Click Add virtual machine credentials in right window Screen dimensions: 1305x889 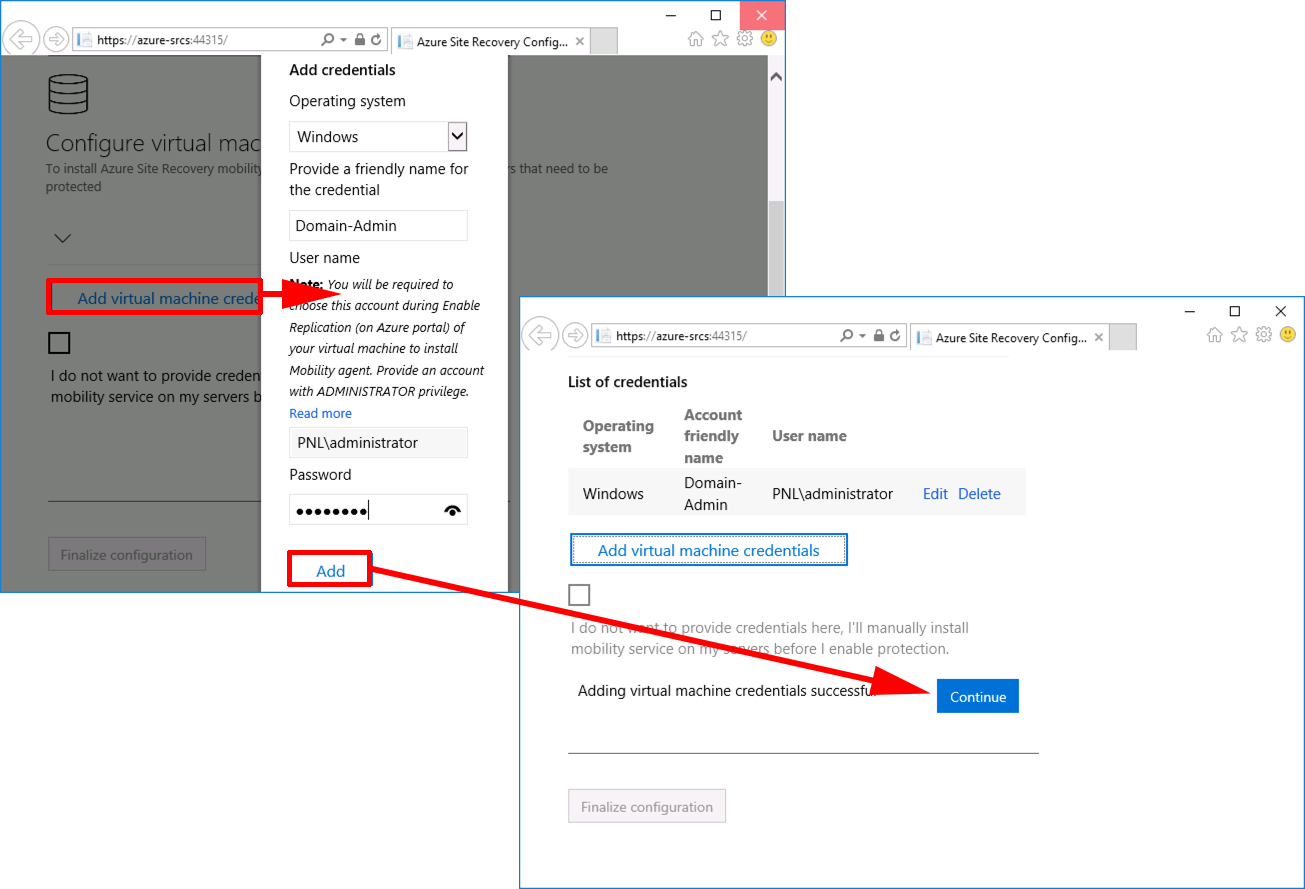point(709,550)
